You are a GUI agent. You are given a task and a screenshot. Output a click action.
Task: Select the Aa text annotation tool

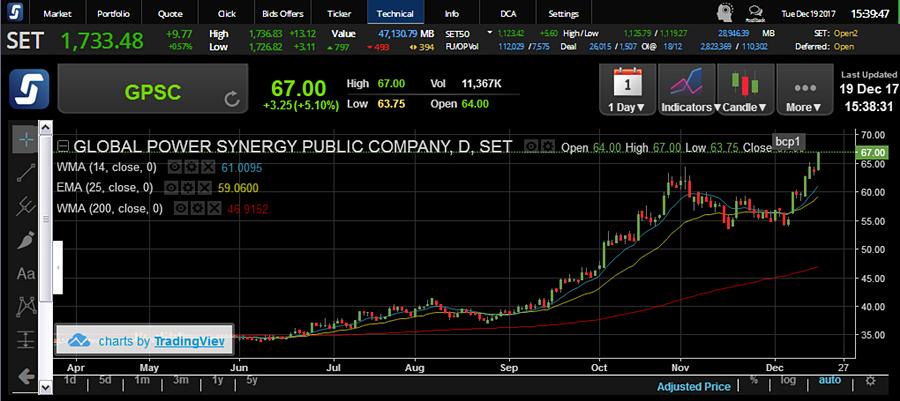tap(26, 274)
